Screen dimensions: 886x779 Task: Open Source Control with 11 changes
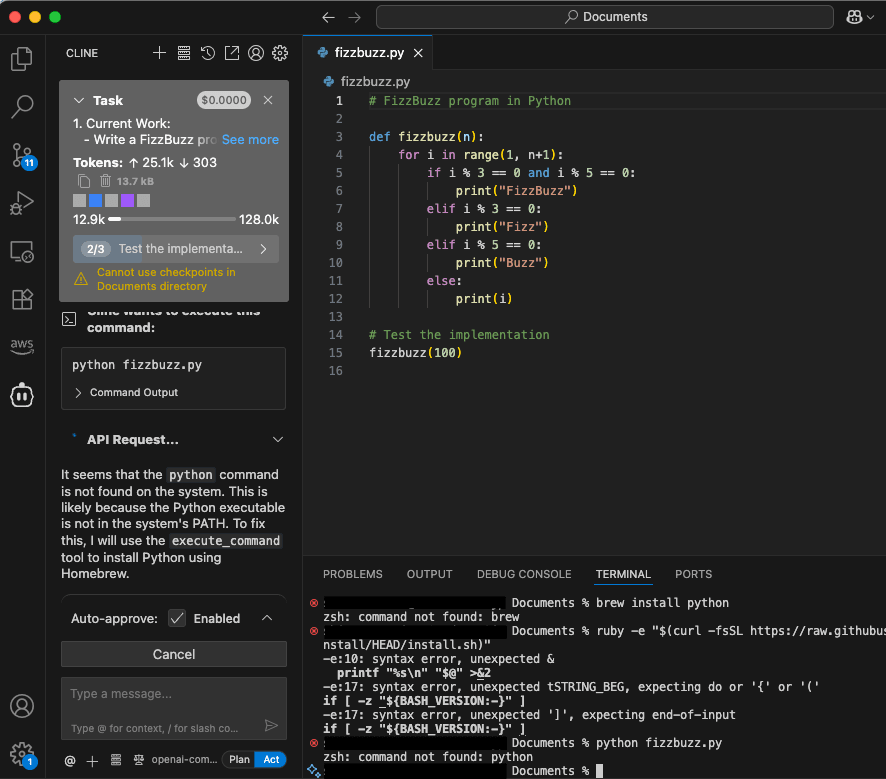(23, 155)
